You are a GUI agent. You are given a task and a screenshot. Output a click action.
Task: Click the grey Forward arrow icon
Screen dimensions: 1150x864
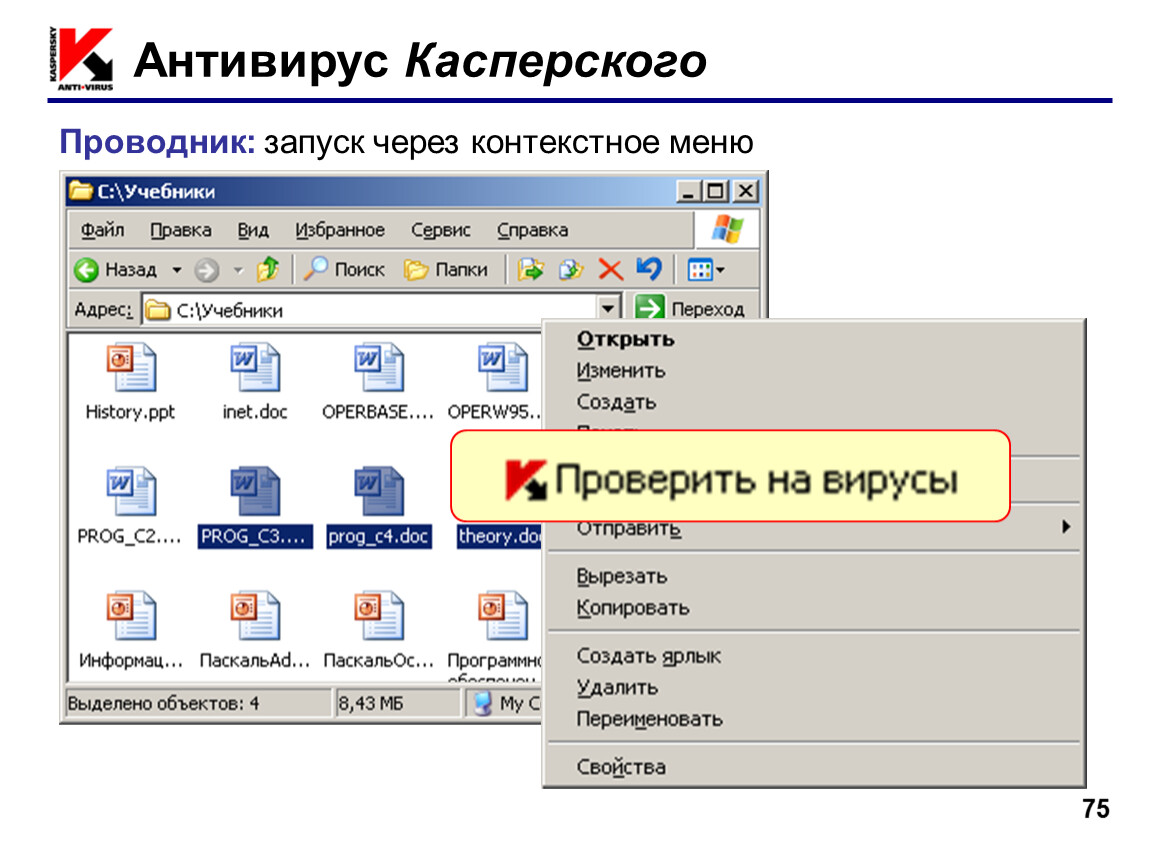click(x=206, y=270)
